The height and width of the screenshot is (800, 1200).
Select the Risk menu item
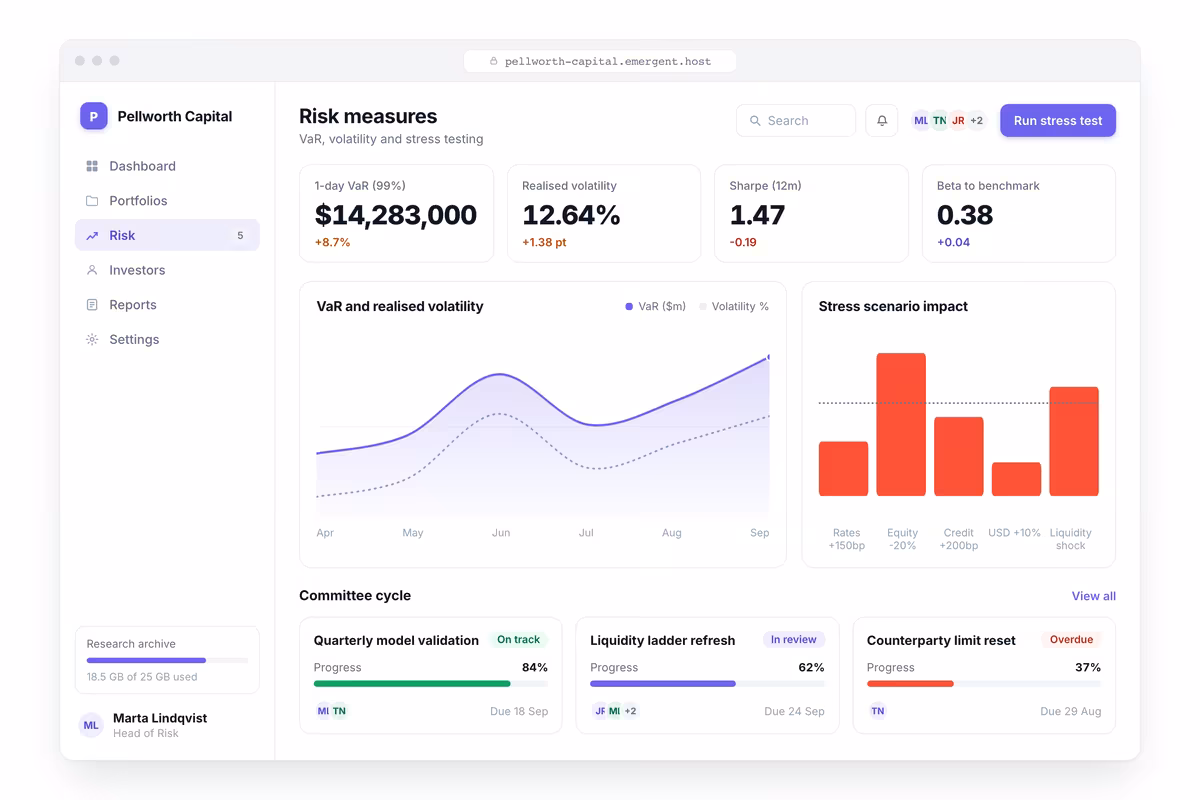[x=167, y=236]
